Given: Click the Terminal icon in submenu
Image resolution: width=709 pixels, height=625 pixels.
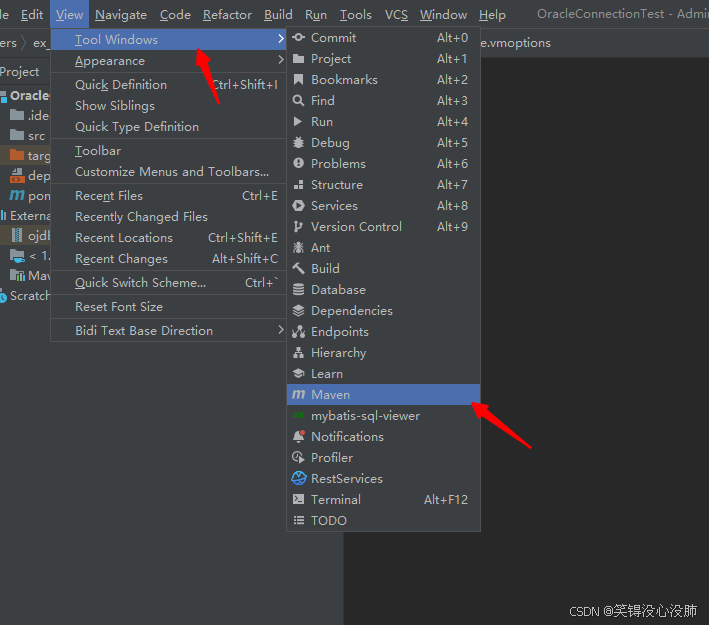Looking at the screenshot, I should tap(298, 499).
